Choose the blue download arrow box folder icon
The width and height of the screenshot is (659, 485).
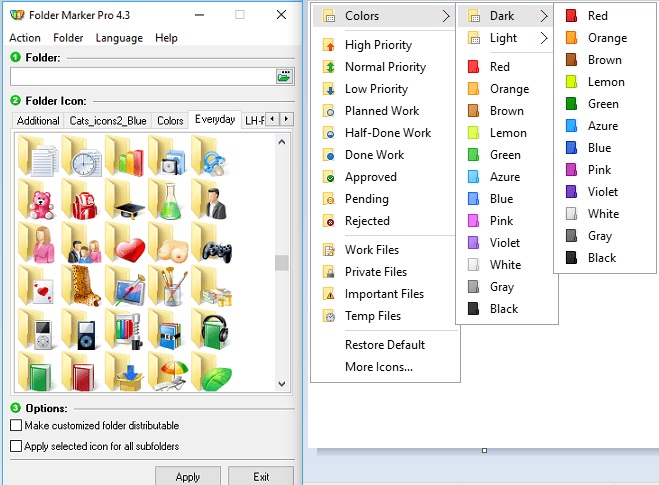[x=125, y=372]
